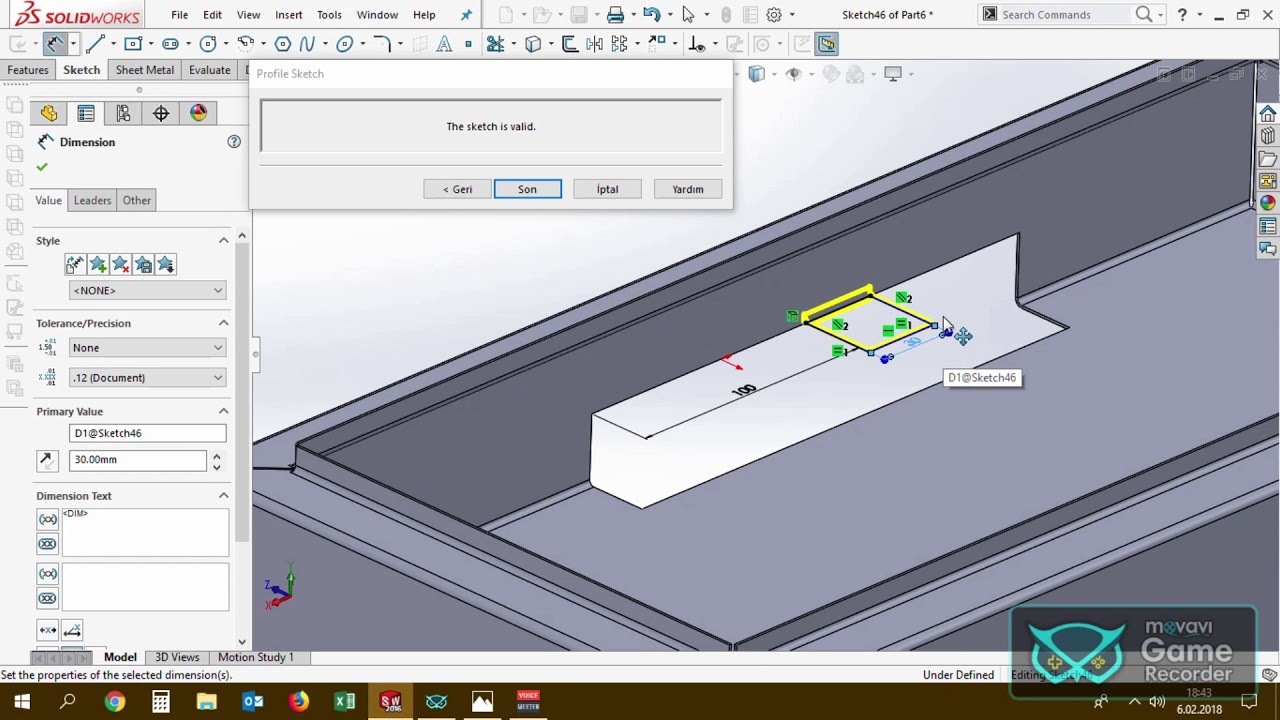Click the Add or Update Style icon
This screenshot has width=1280, height=720.
point(98,264)
